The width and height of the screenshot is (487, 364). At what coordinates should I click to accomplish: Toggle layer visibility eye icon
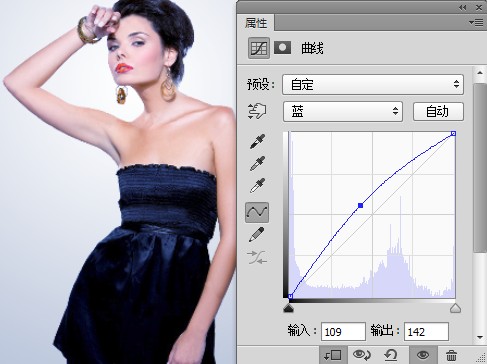423,355
